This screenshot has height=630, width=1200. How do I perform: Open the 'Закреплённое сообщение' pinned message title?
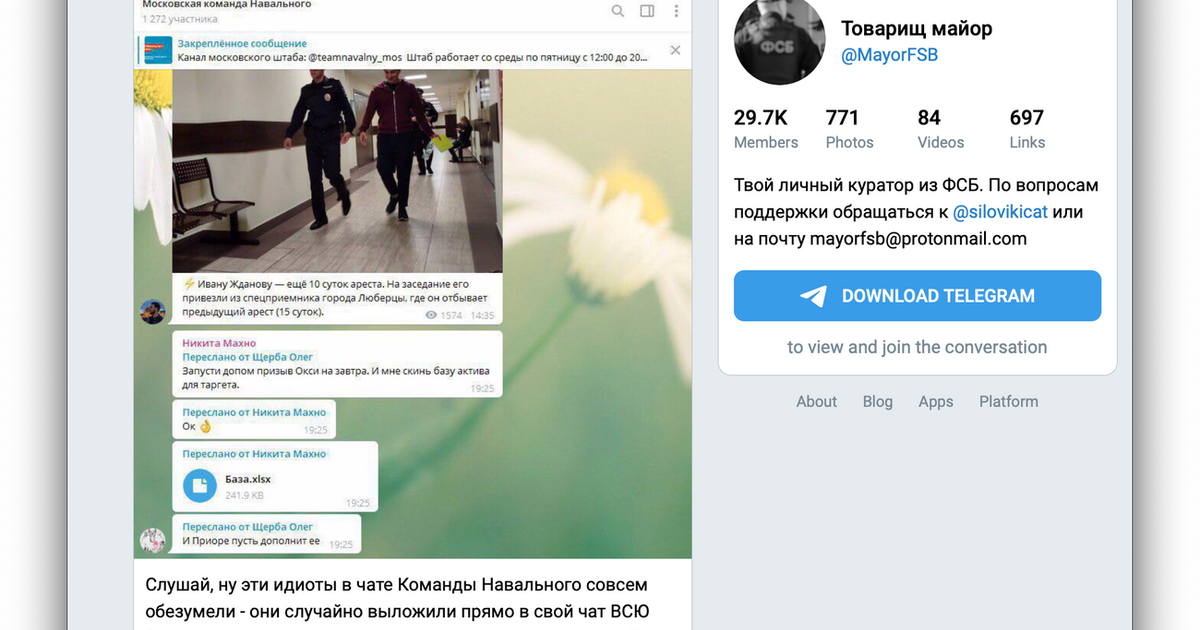242,44
